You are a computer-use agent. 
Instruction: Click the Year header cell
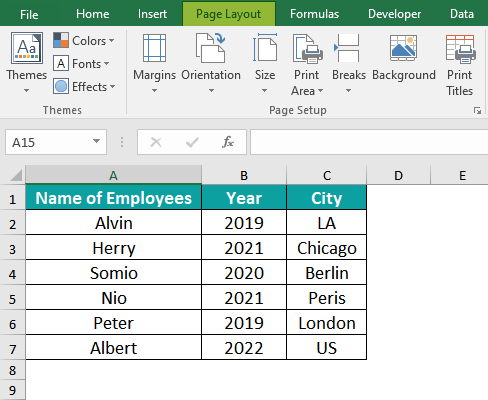(x=244, y=198)
